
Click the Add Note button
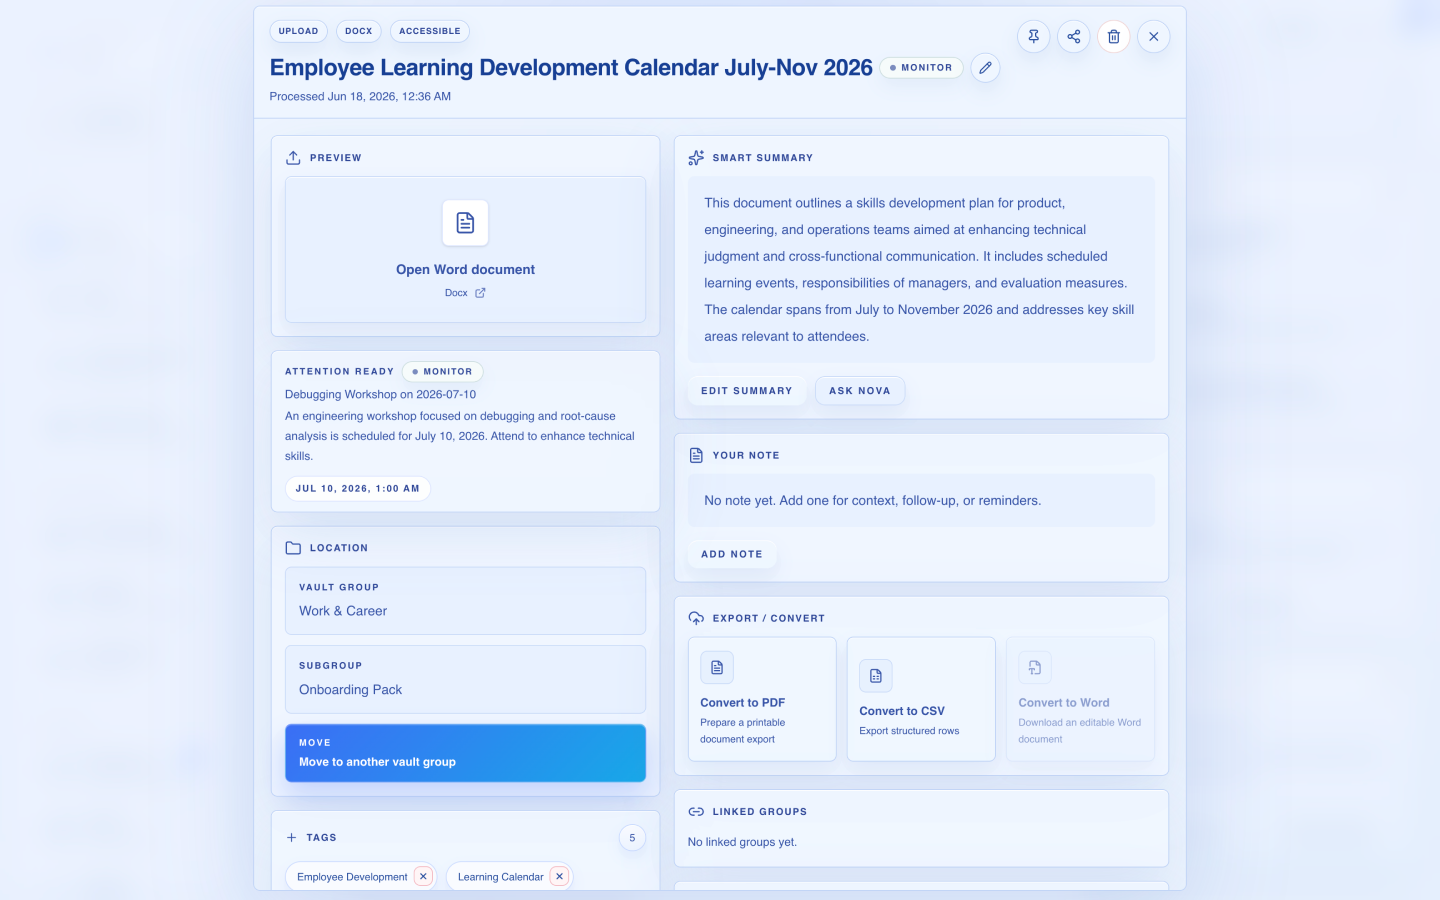tap(732, 554)
